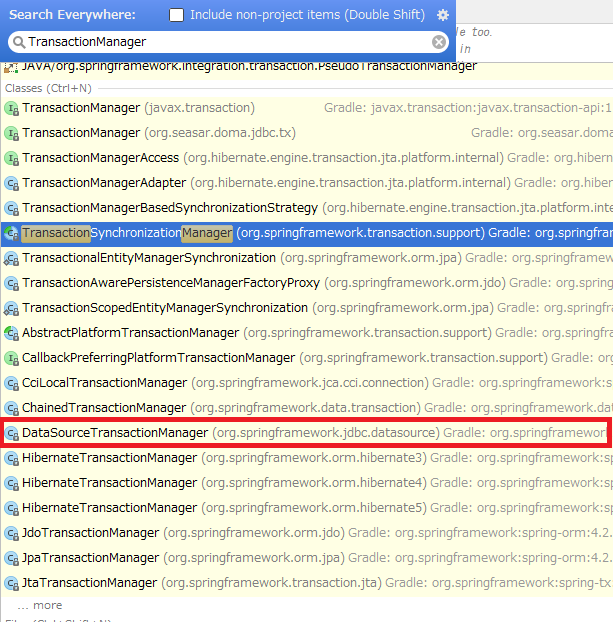Screen dimensions: 613x622
Task: Select CciLocalTransactionManager result
Action: pos(307,383)
